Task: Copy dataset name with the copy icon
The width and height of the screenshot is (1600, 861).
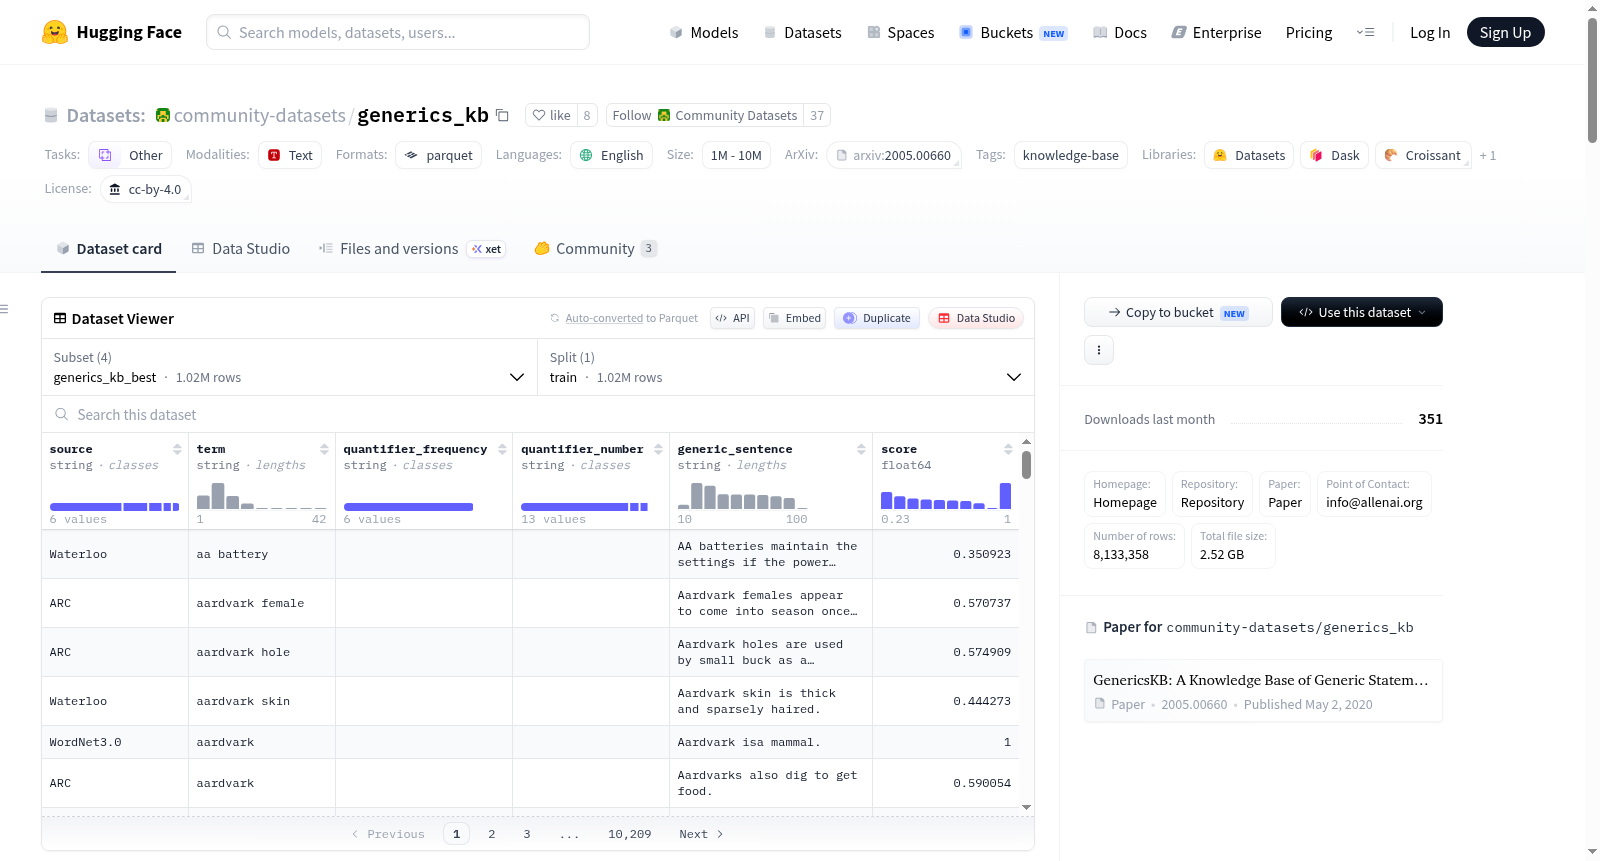Action: (503, 115)
